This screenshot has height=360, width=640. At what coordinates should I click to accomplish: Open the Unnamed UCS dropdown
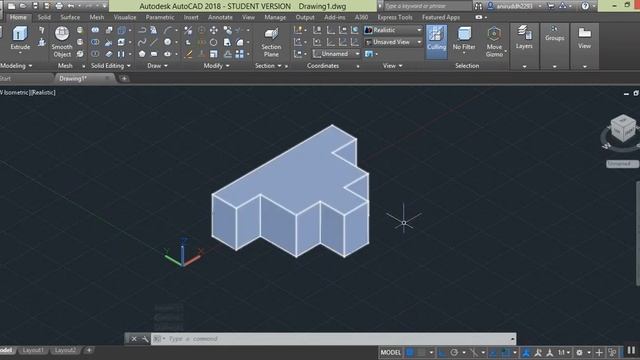click(337, 54)
